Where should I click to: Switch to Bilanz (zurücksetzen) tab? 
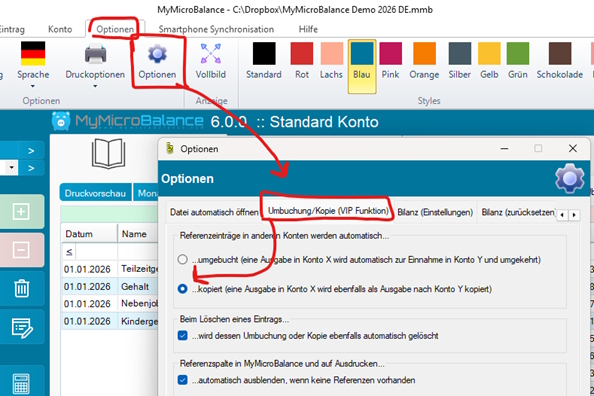click(519, 212)
